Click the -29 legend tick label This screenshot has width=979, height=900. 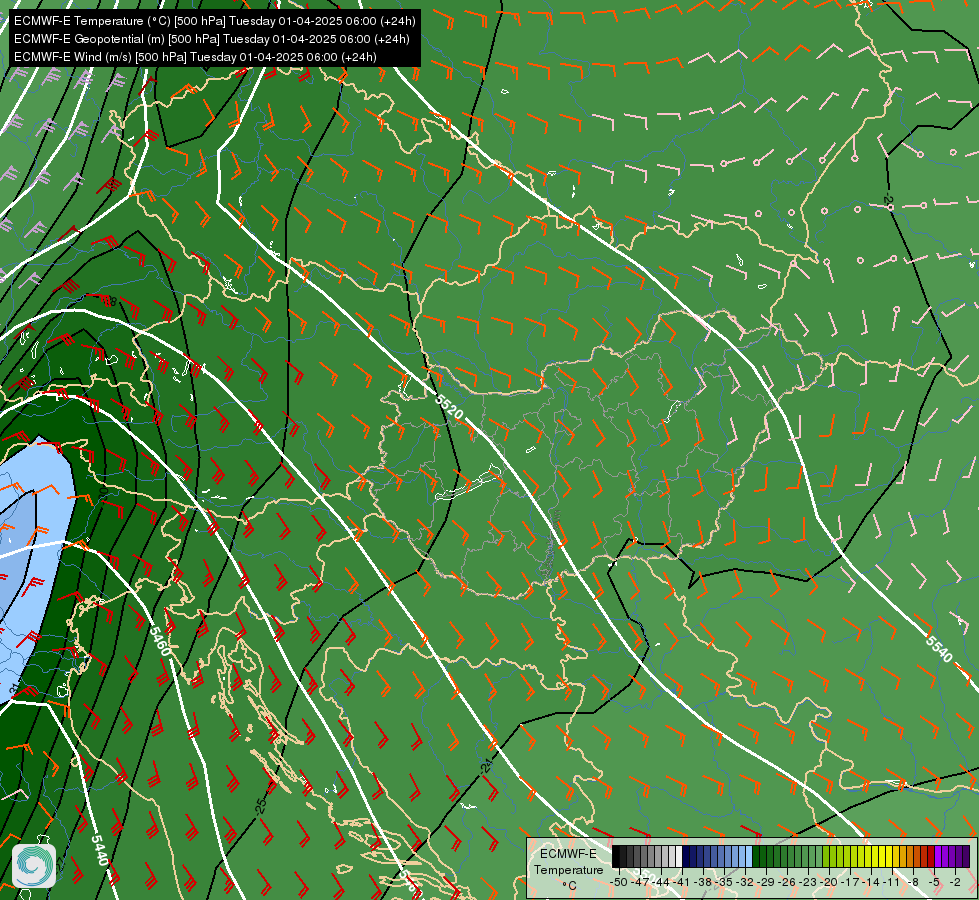pyautogui.click(x=766, y=882)
